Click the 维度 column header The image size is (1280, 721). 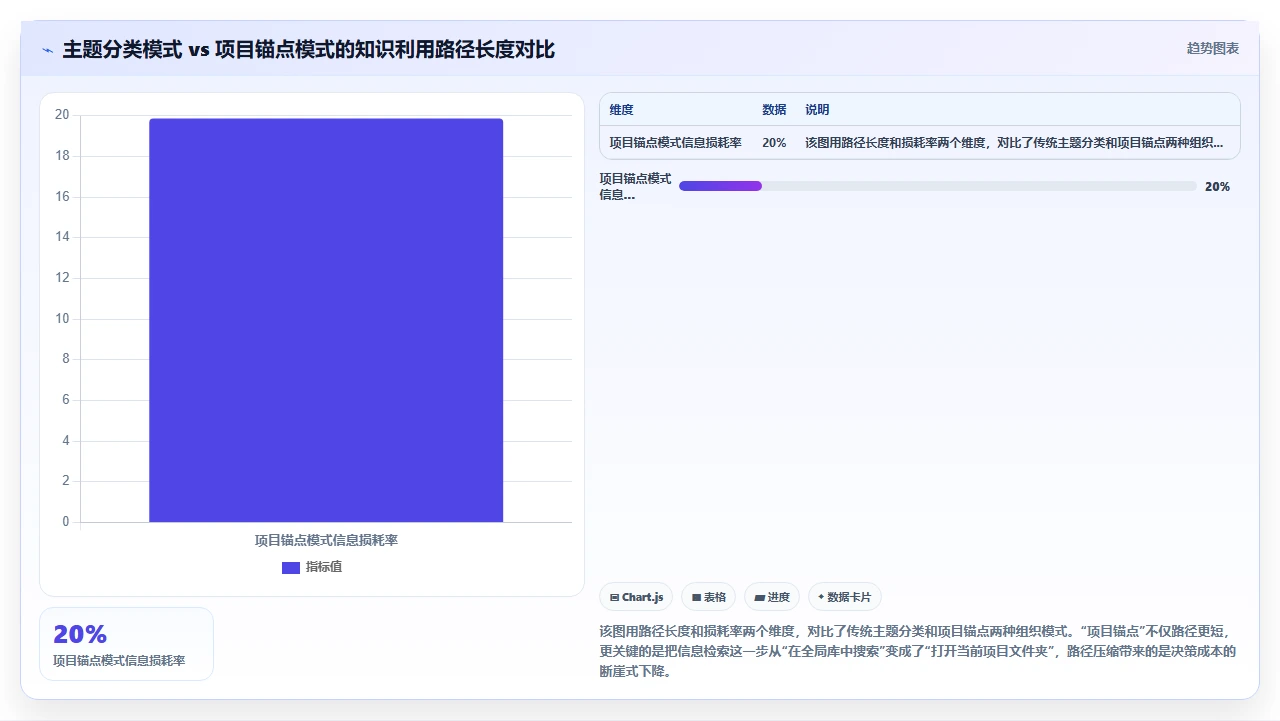(622, 110)
